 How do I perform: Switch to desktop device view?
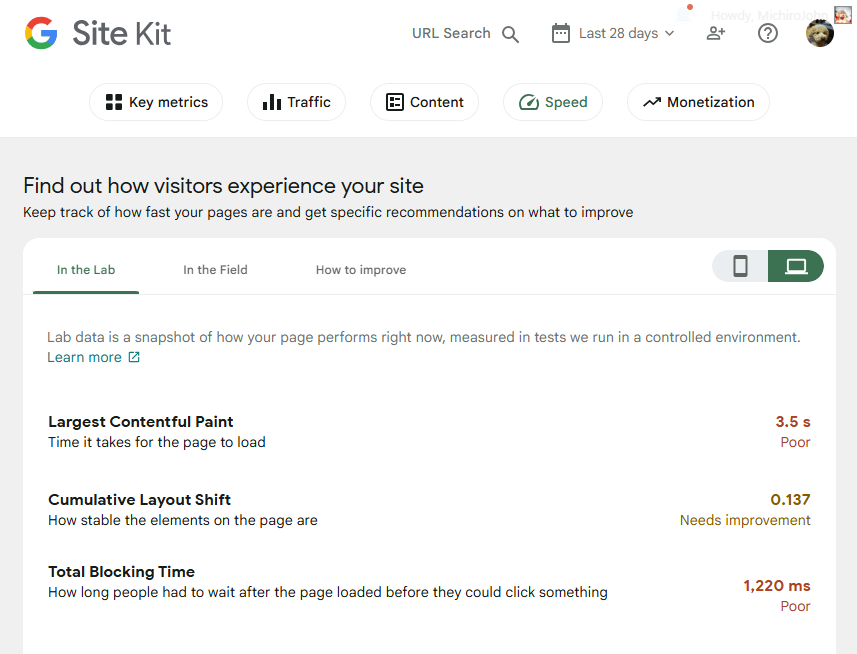pos(796,266)
